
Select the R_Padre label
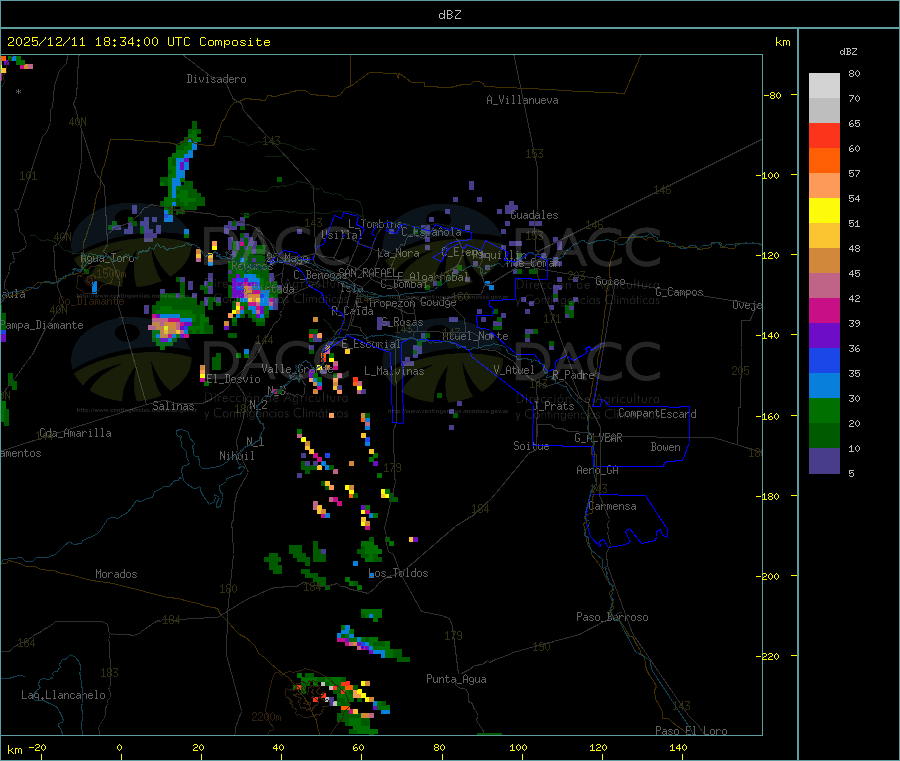click(x=573, y=375)
